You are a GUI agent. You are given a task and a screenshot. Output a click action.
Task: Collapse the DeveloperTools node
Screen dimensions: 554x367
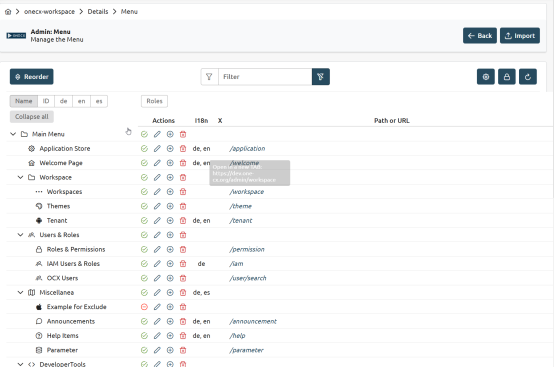click(20, 364)
